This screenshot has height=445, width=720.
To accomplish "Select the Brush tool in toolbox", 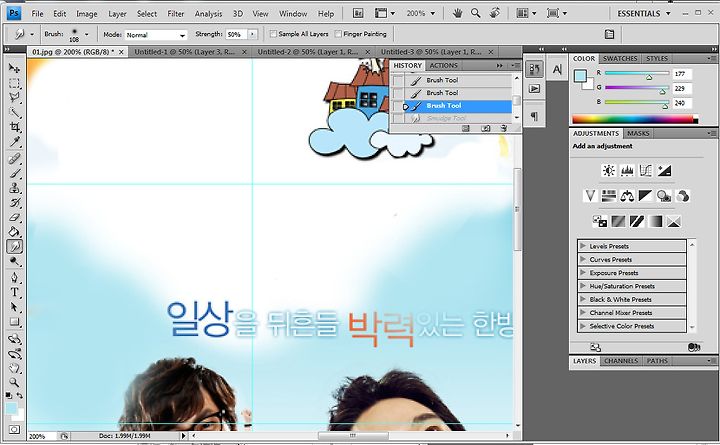I will (14, 173).
